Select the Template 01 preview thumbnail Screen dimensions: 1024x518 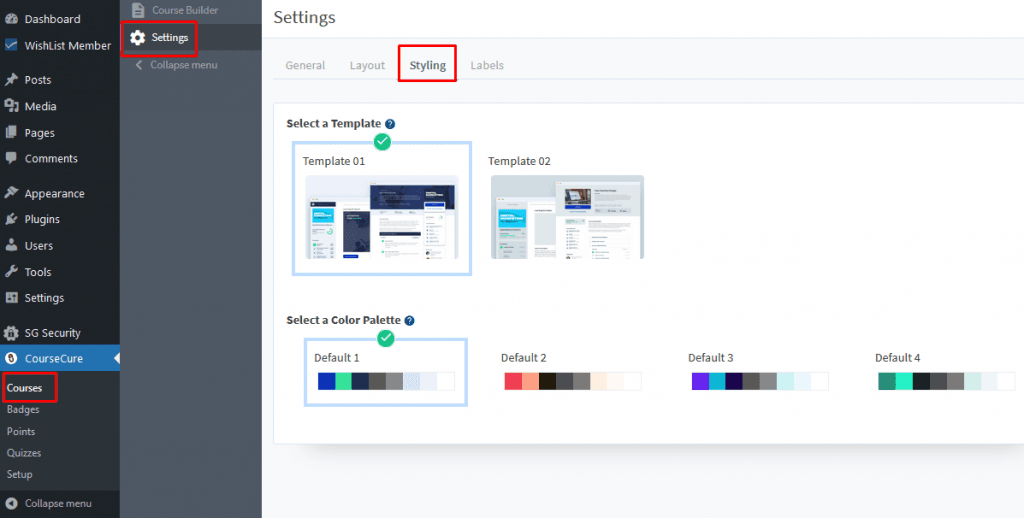[x=381, y=217]
